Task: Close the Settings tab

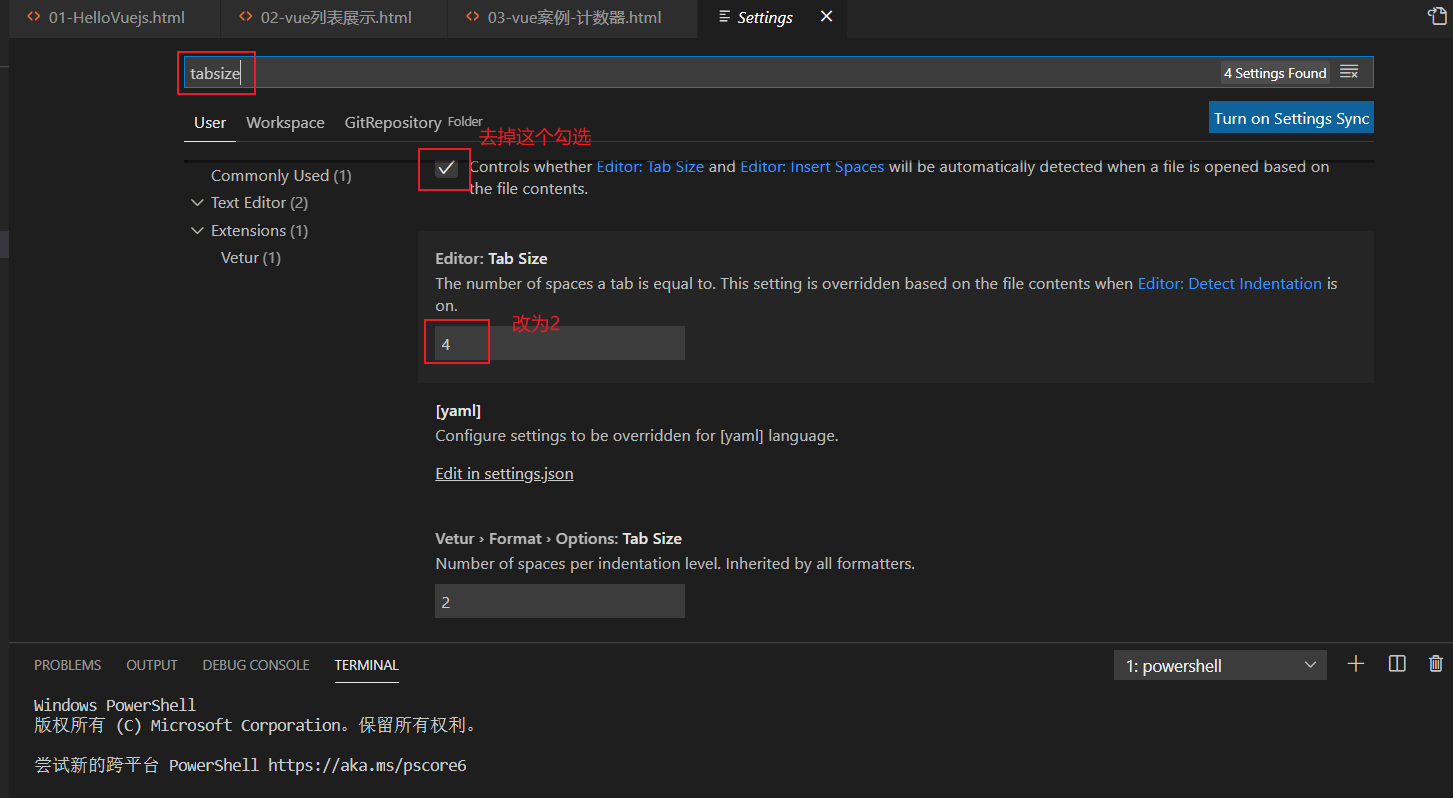Action: pyautogui.click(x=826, y=17)
